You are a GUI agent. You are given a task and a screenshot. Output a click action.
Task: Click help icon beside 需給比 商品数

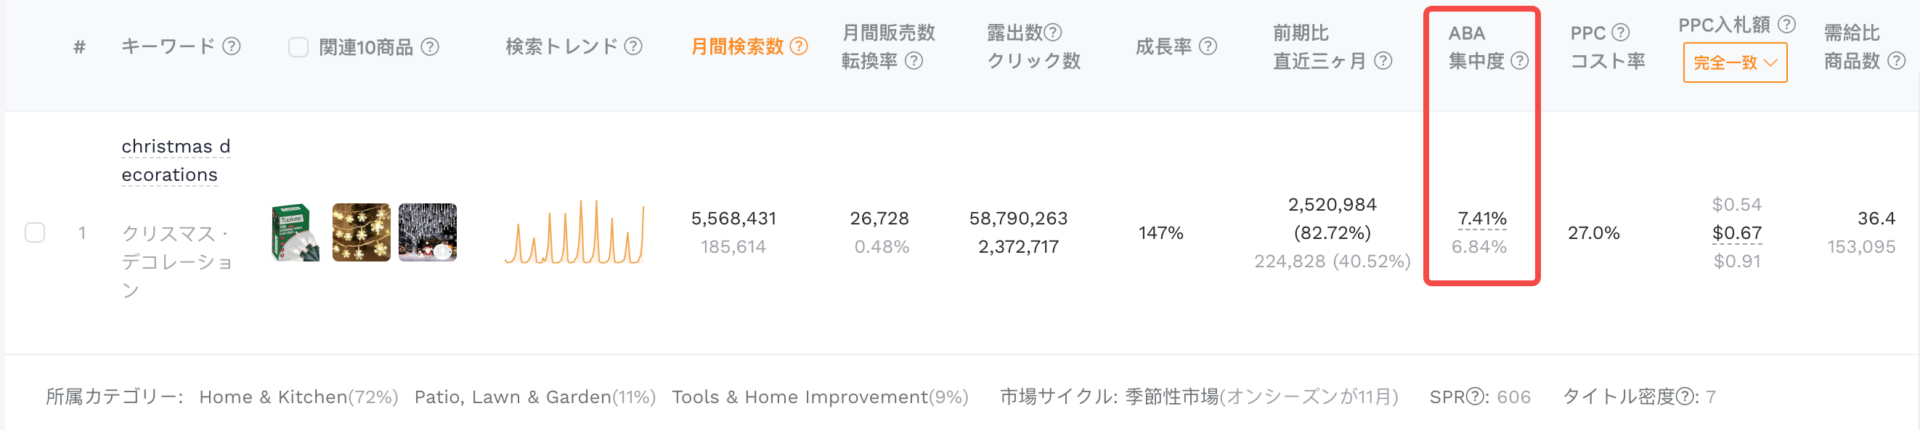(1896, 61)
